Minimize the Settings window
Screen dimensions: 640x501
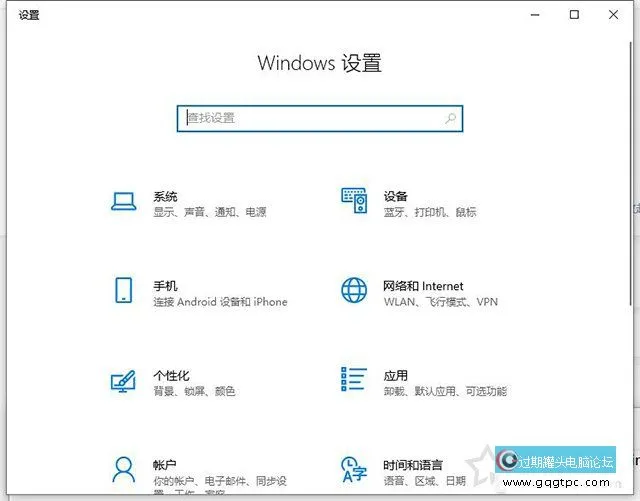[x=535, y=15]
